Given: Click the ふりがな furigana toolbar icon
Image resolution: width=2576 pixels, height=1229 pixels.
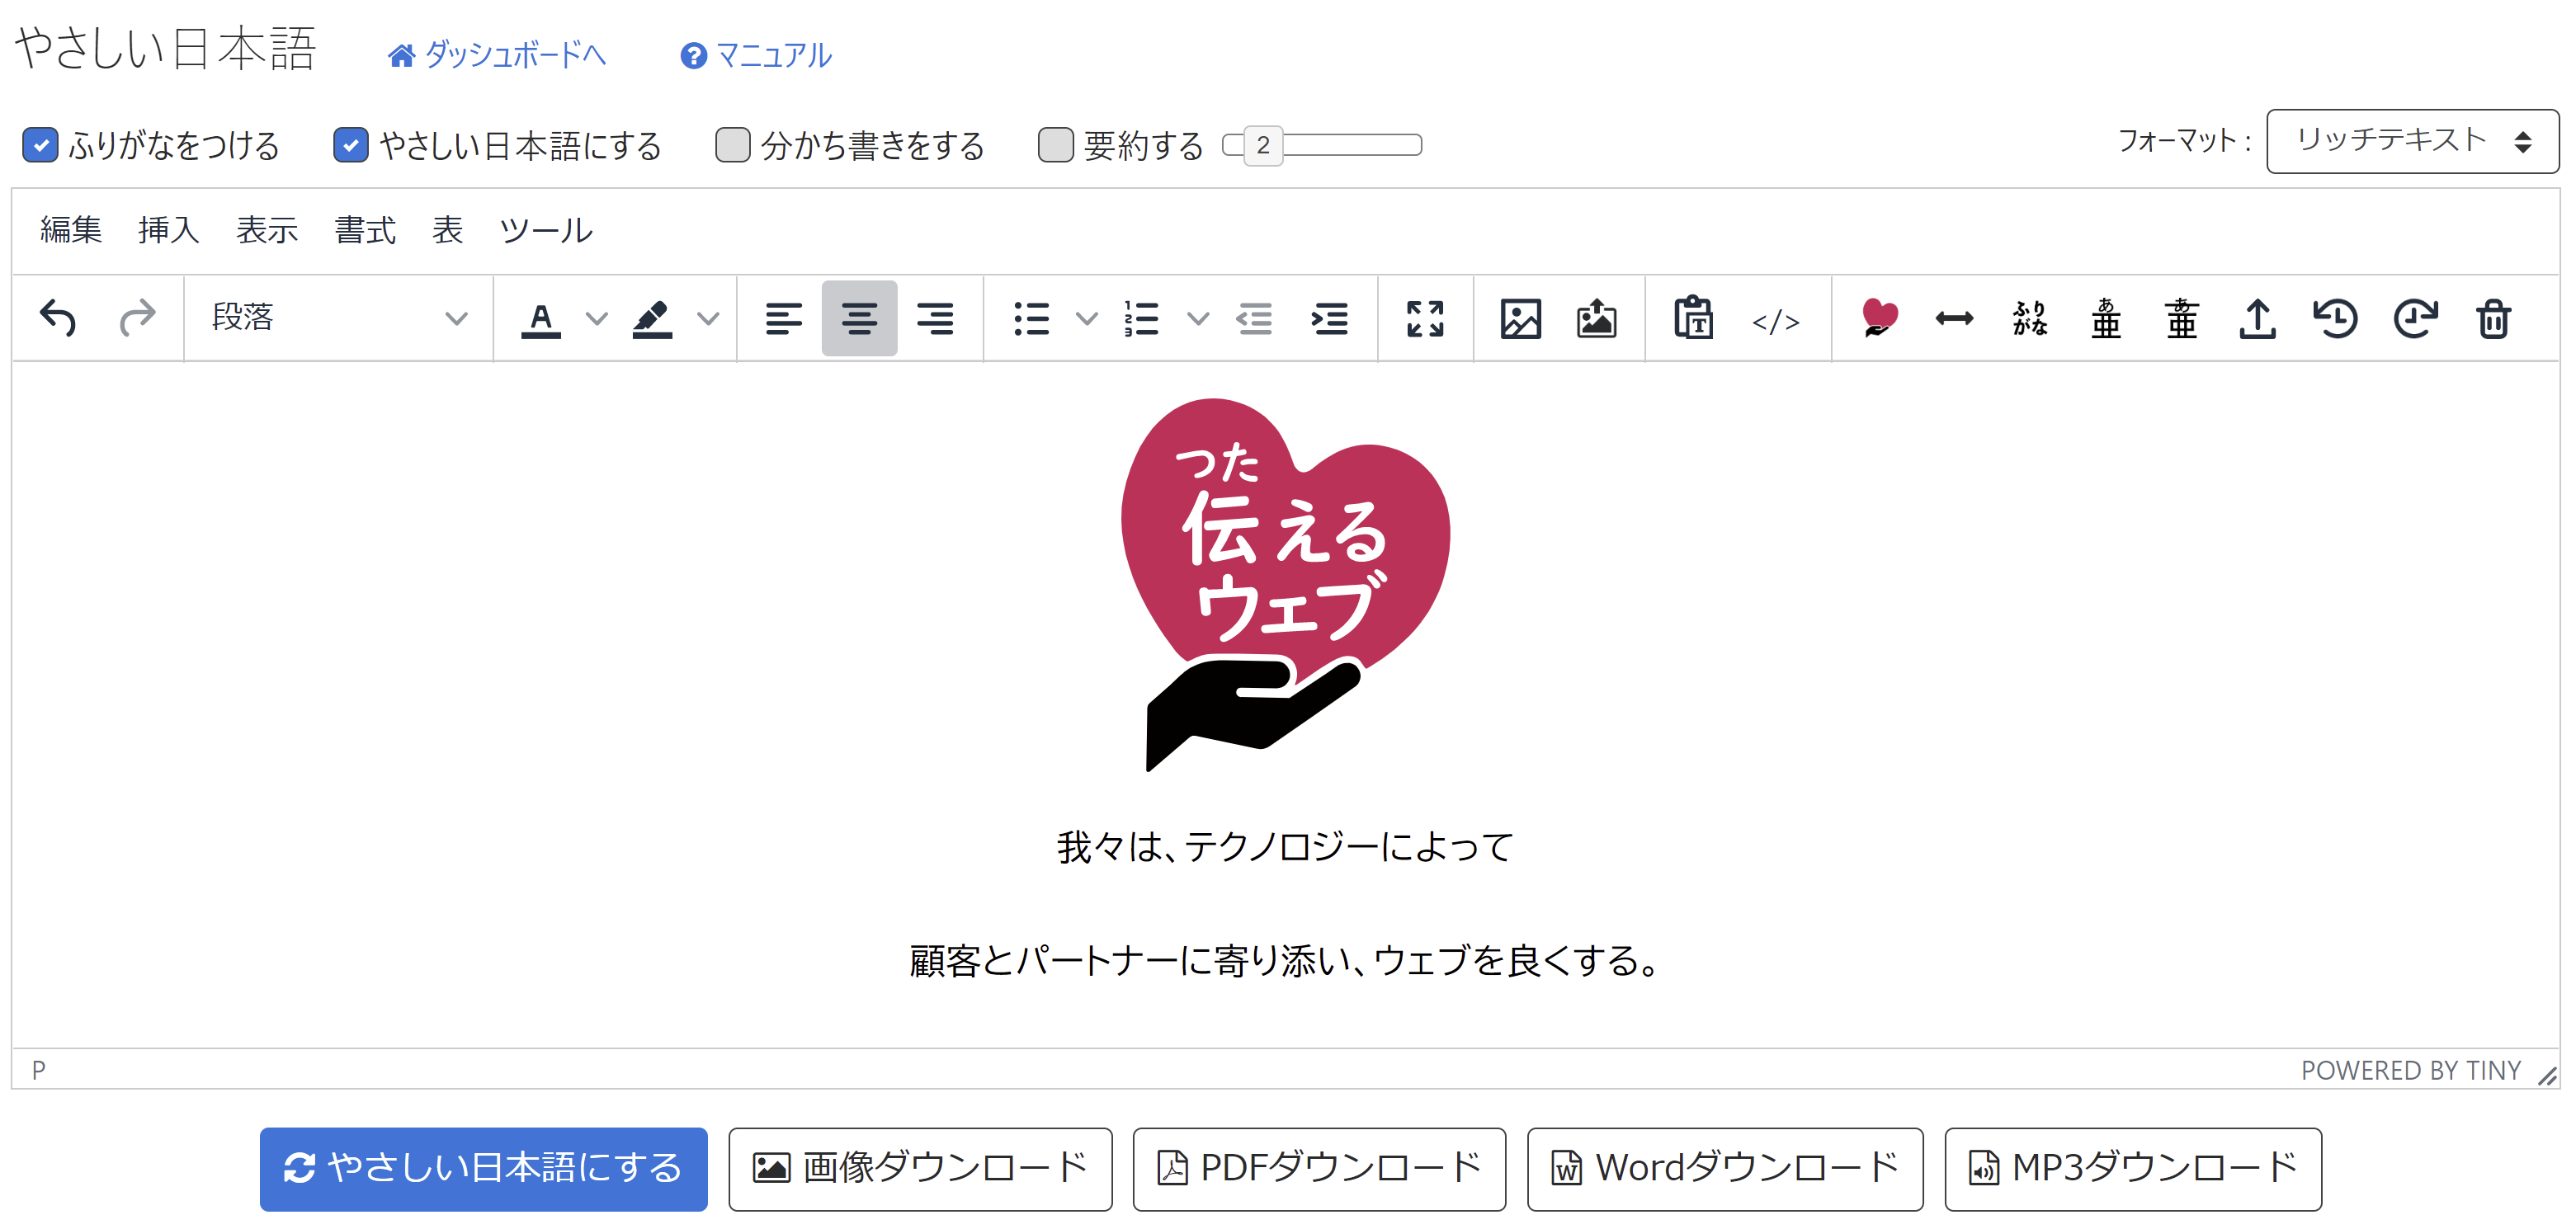Looking at the screenshot, I should [x=2030, y=319].
